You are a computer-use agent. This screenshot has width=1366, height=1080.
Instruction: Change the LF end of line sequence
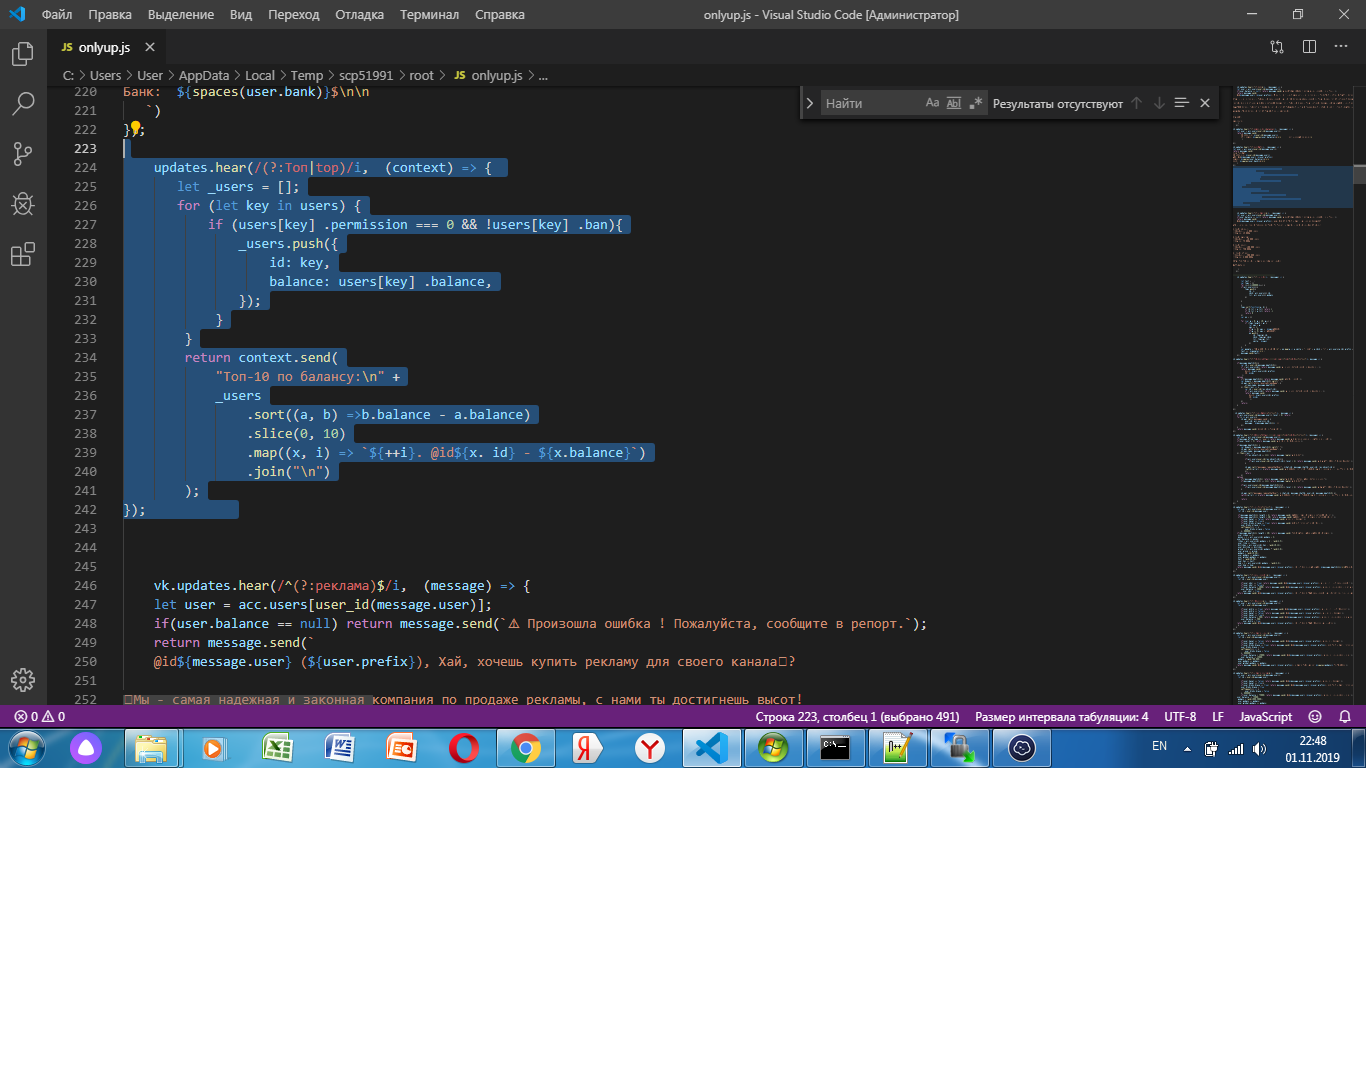(1218, 717)
